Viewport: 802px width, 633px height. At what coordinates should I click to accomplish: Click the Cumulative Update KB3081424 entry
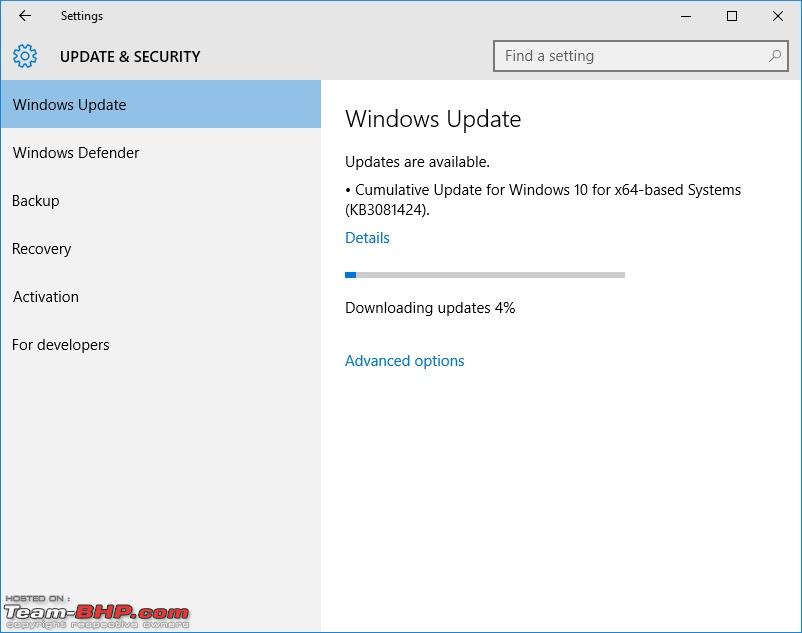(x=543, y=199)
